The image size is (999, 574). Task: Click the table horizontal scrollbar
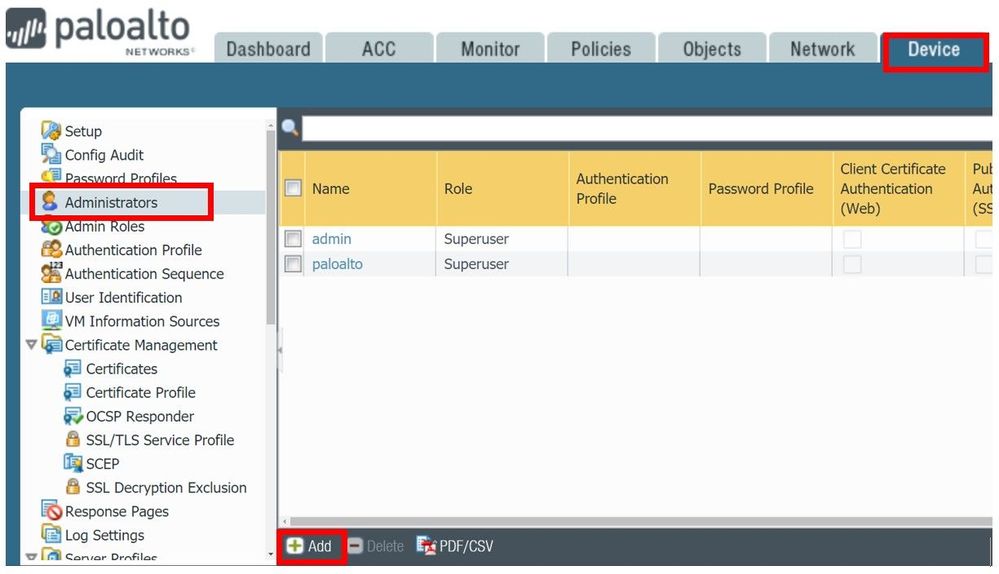tap(640, 521)
